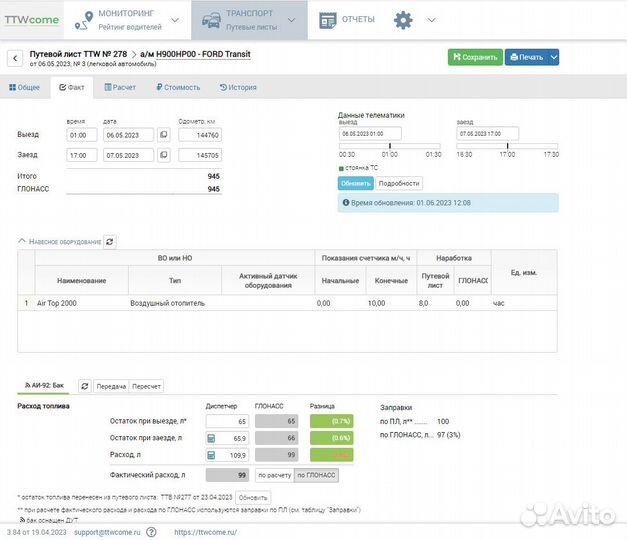
Task: Click green difference indicator (0.6%)
Action: 331,438
